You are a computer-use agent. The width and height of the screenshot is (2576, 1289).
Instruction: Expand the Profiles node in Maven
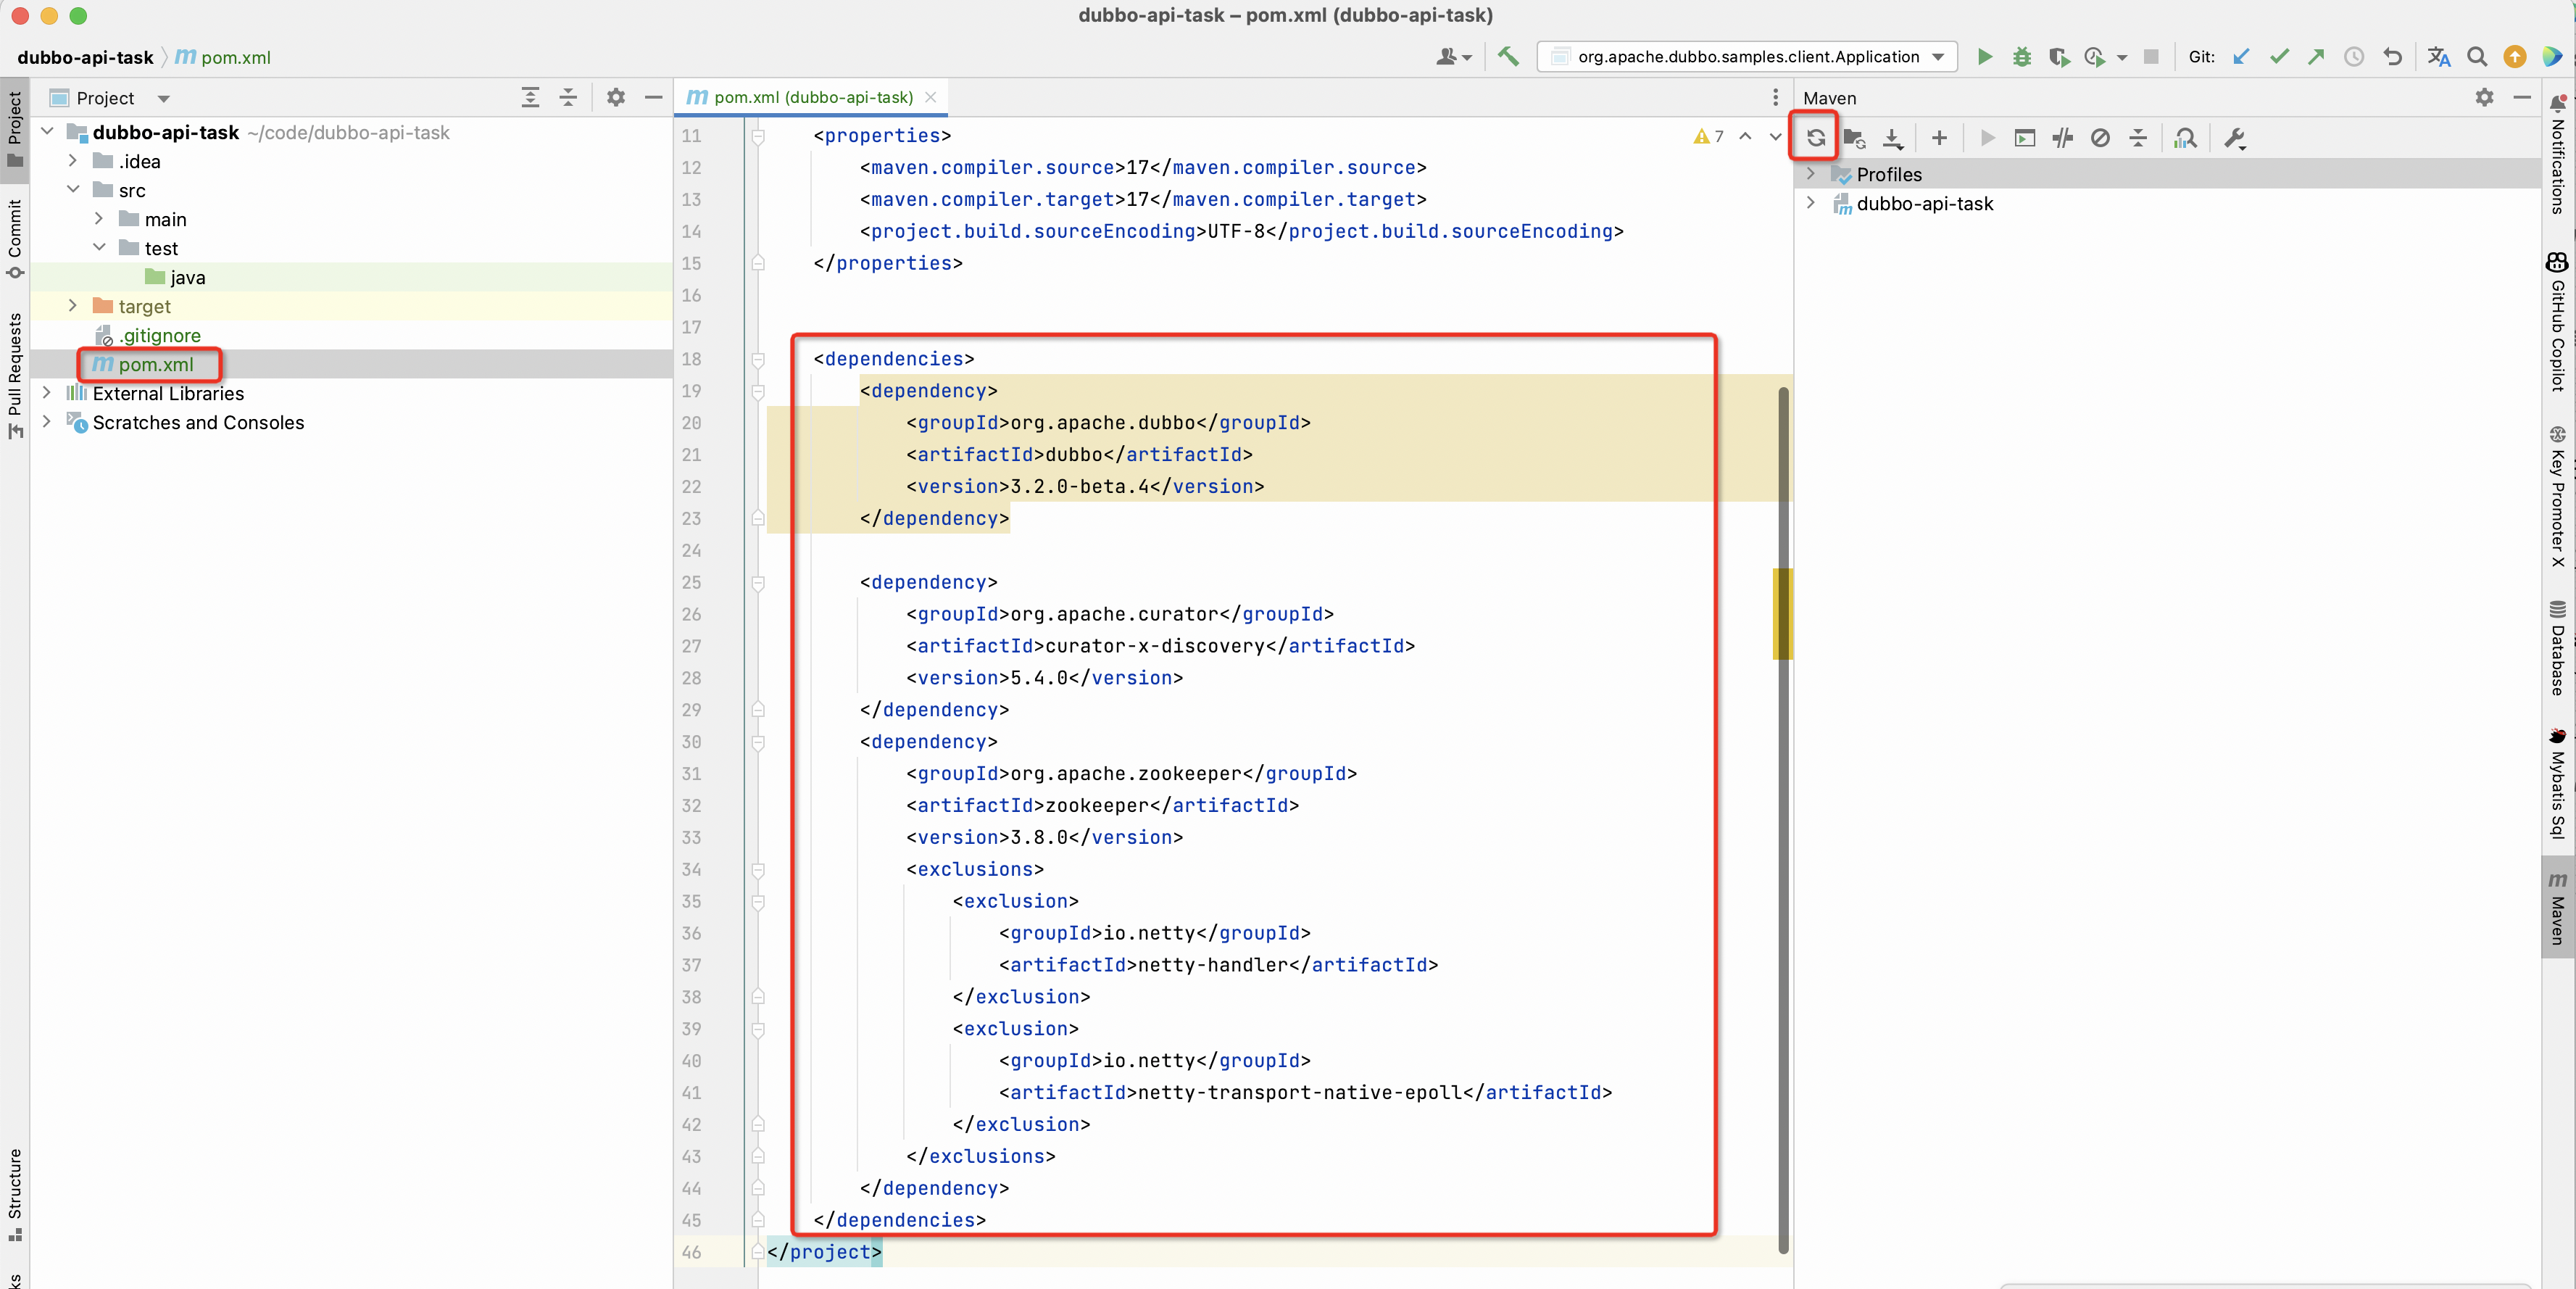tap(1810, 174)
